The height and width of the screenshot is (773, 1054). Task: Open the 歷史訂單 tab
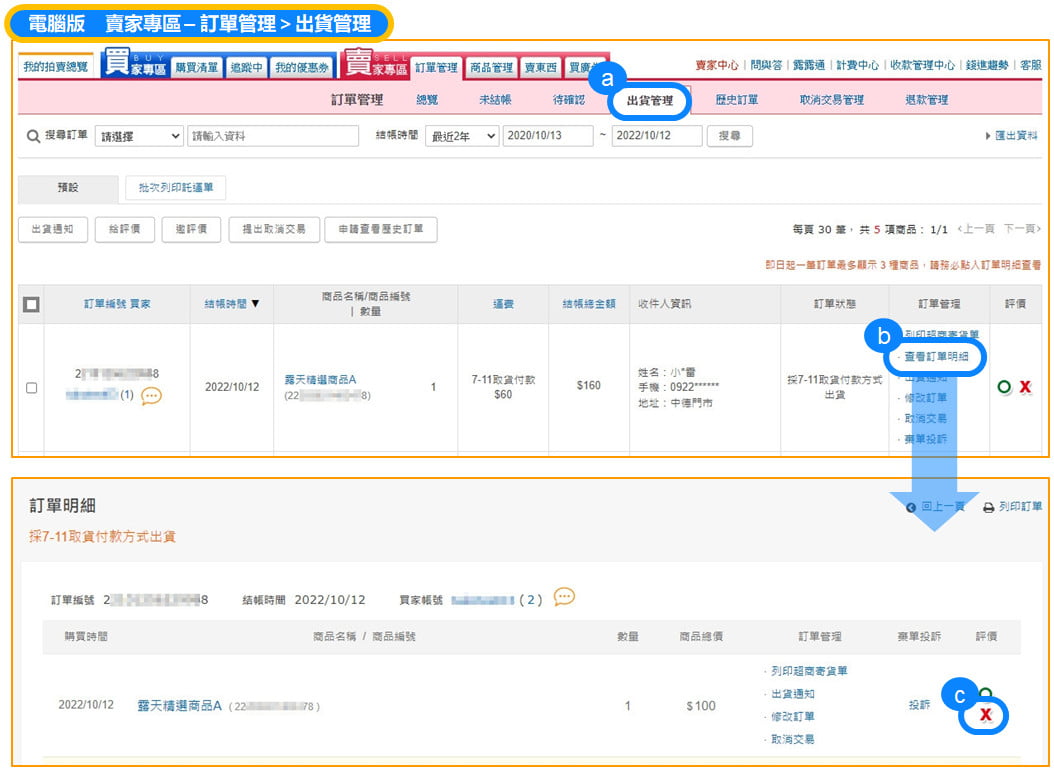[736, 100]
